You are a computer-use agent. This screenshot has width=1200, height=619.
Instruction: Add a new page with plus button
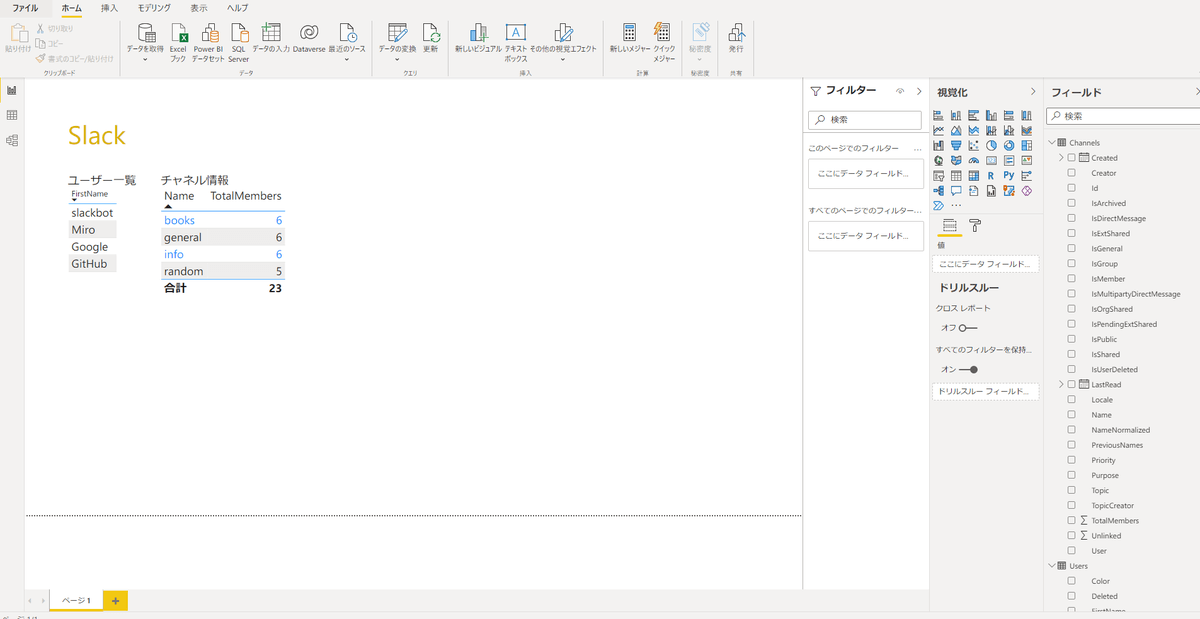tap(115, 600)
